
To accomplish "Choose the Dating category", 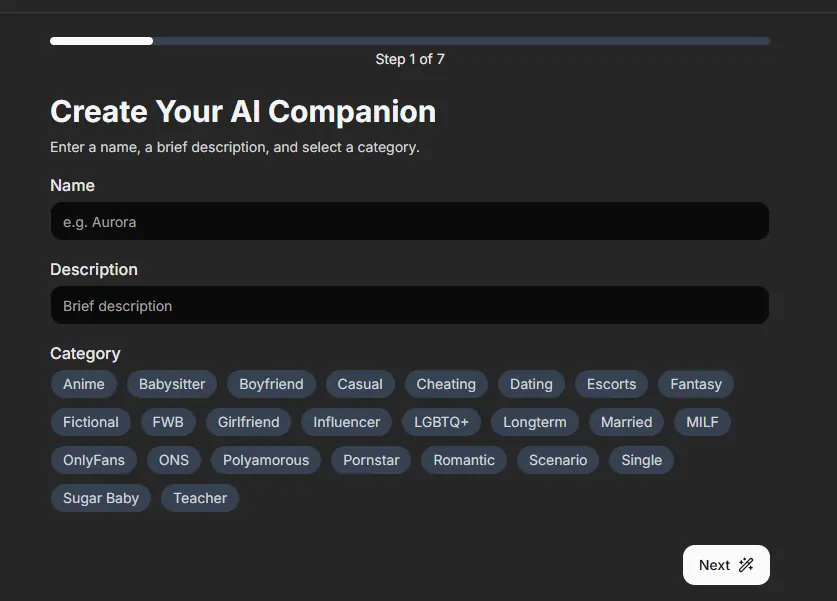I will tap(531, 384).
